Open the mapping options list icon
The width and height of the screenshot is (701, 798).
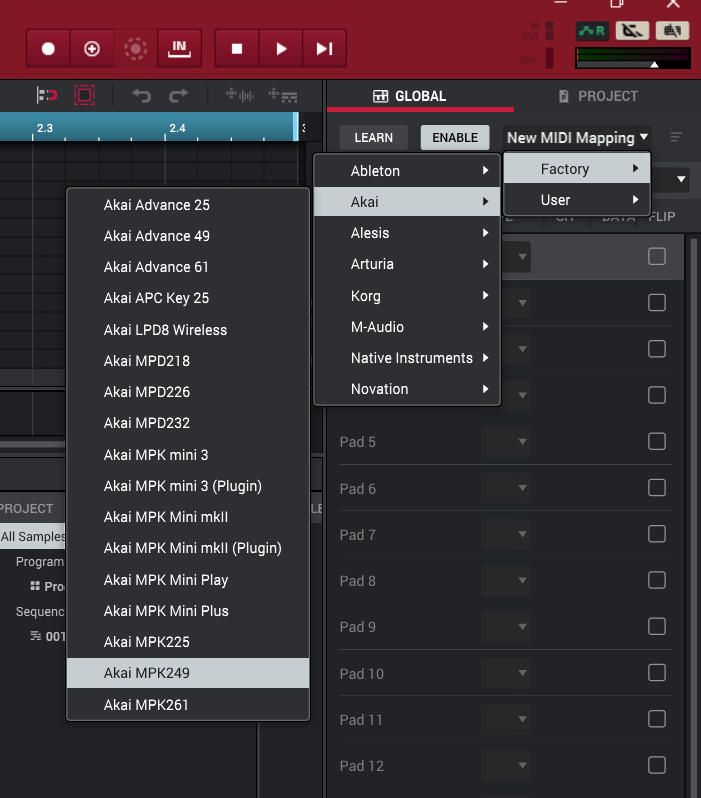[676, 137]
